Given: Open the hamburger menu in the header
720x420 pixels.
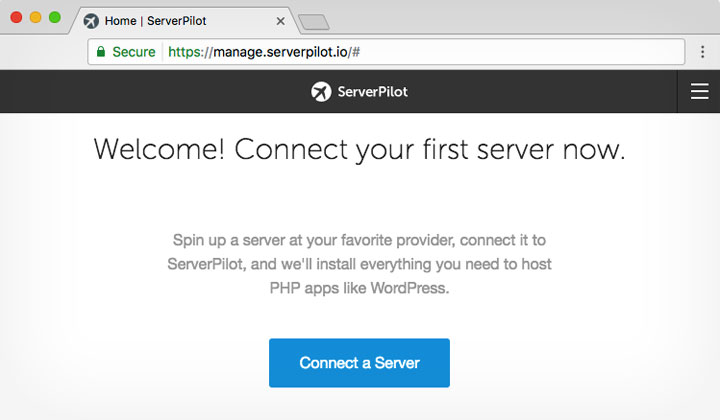Looking at the screenshot, I should point(699,91).
